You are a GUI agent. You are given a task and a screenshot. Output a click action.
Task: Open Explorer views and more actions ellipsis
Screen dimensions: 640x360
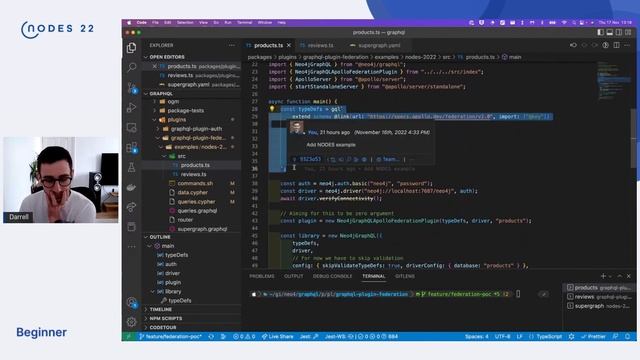pos(232,45)
